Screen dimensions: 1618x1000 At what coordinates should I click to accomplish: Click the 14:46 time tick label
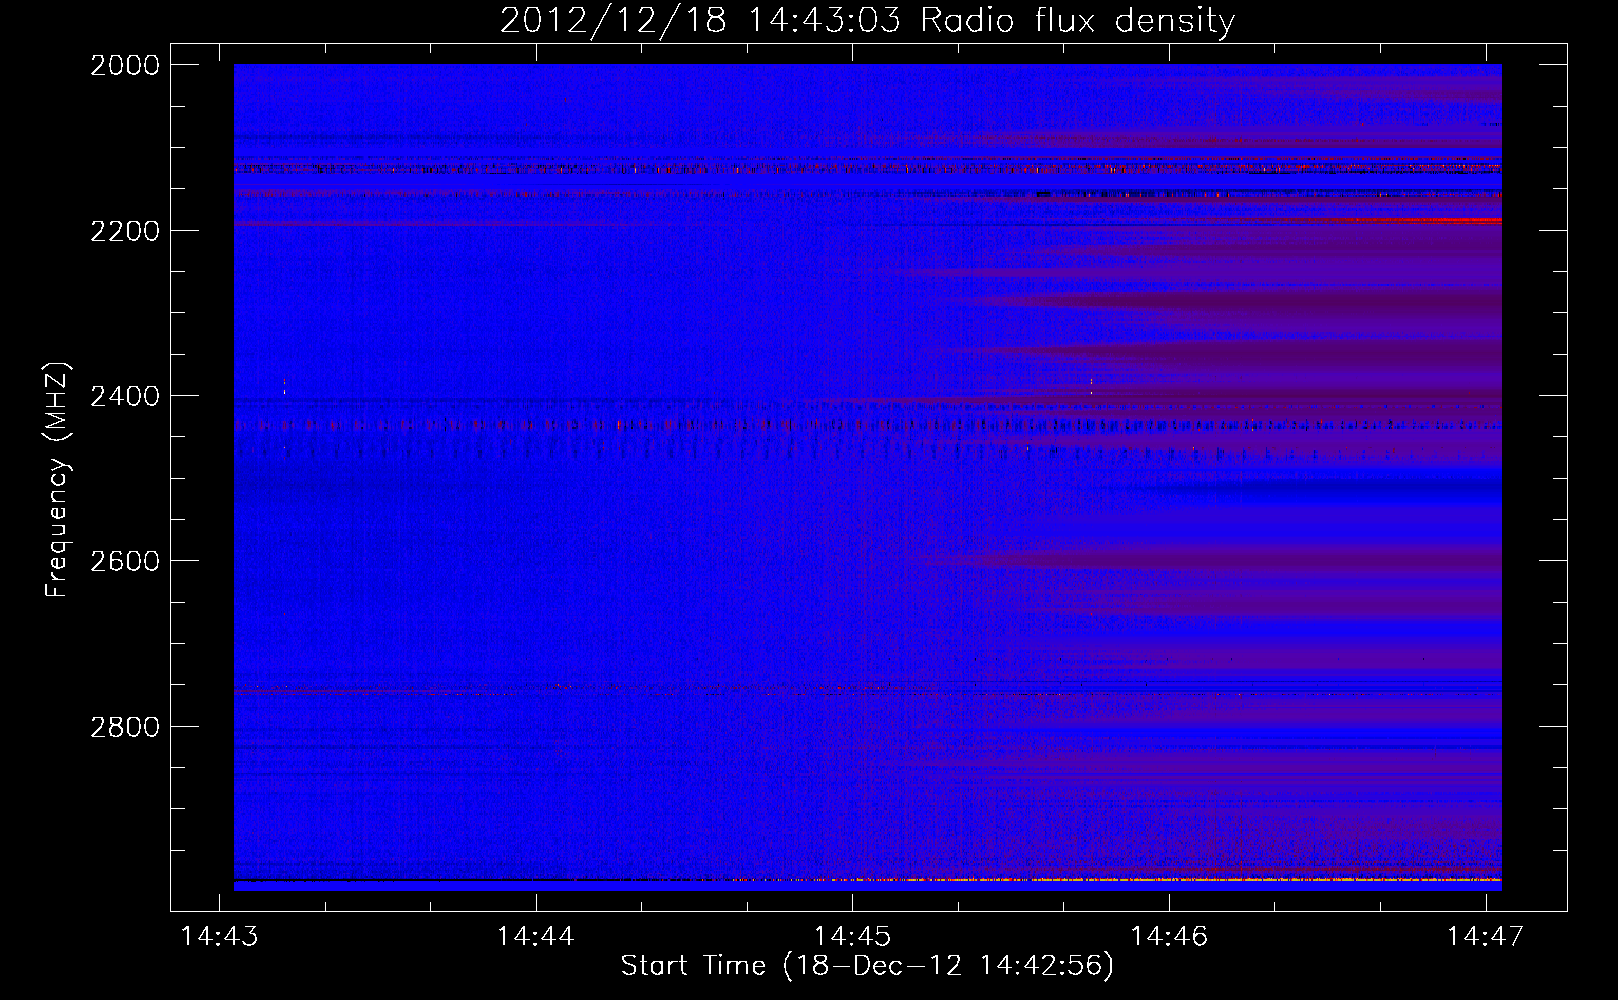[1169, 936]
